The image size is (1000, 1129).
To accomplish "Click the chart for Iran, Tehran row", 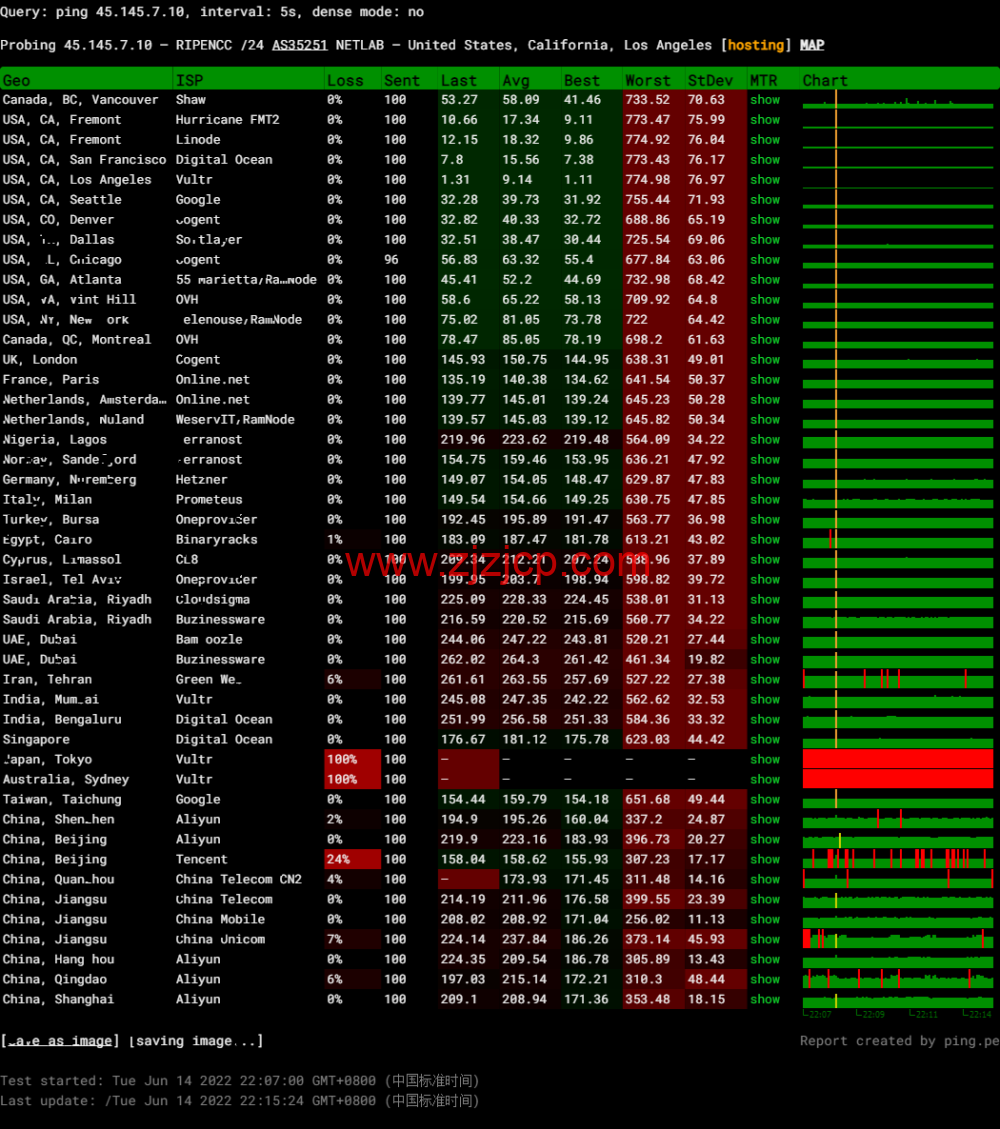I will pos(897,680).
